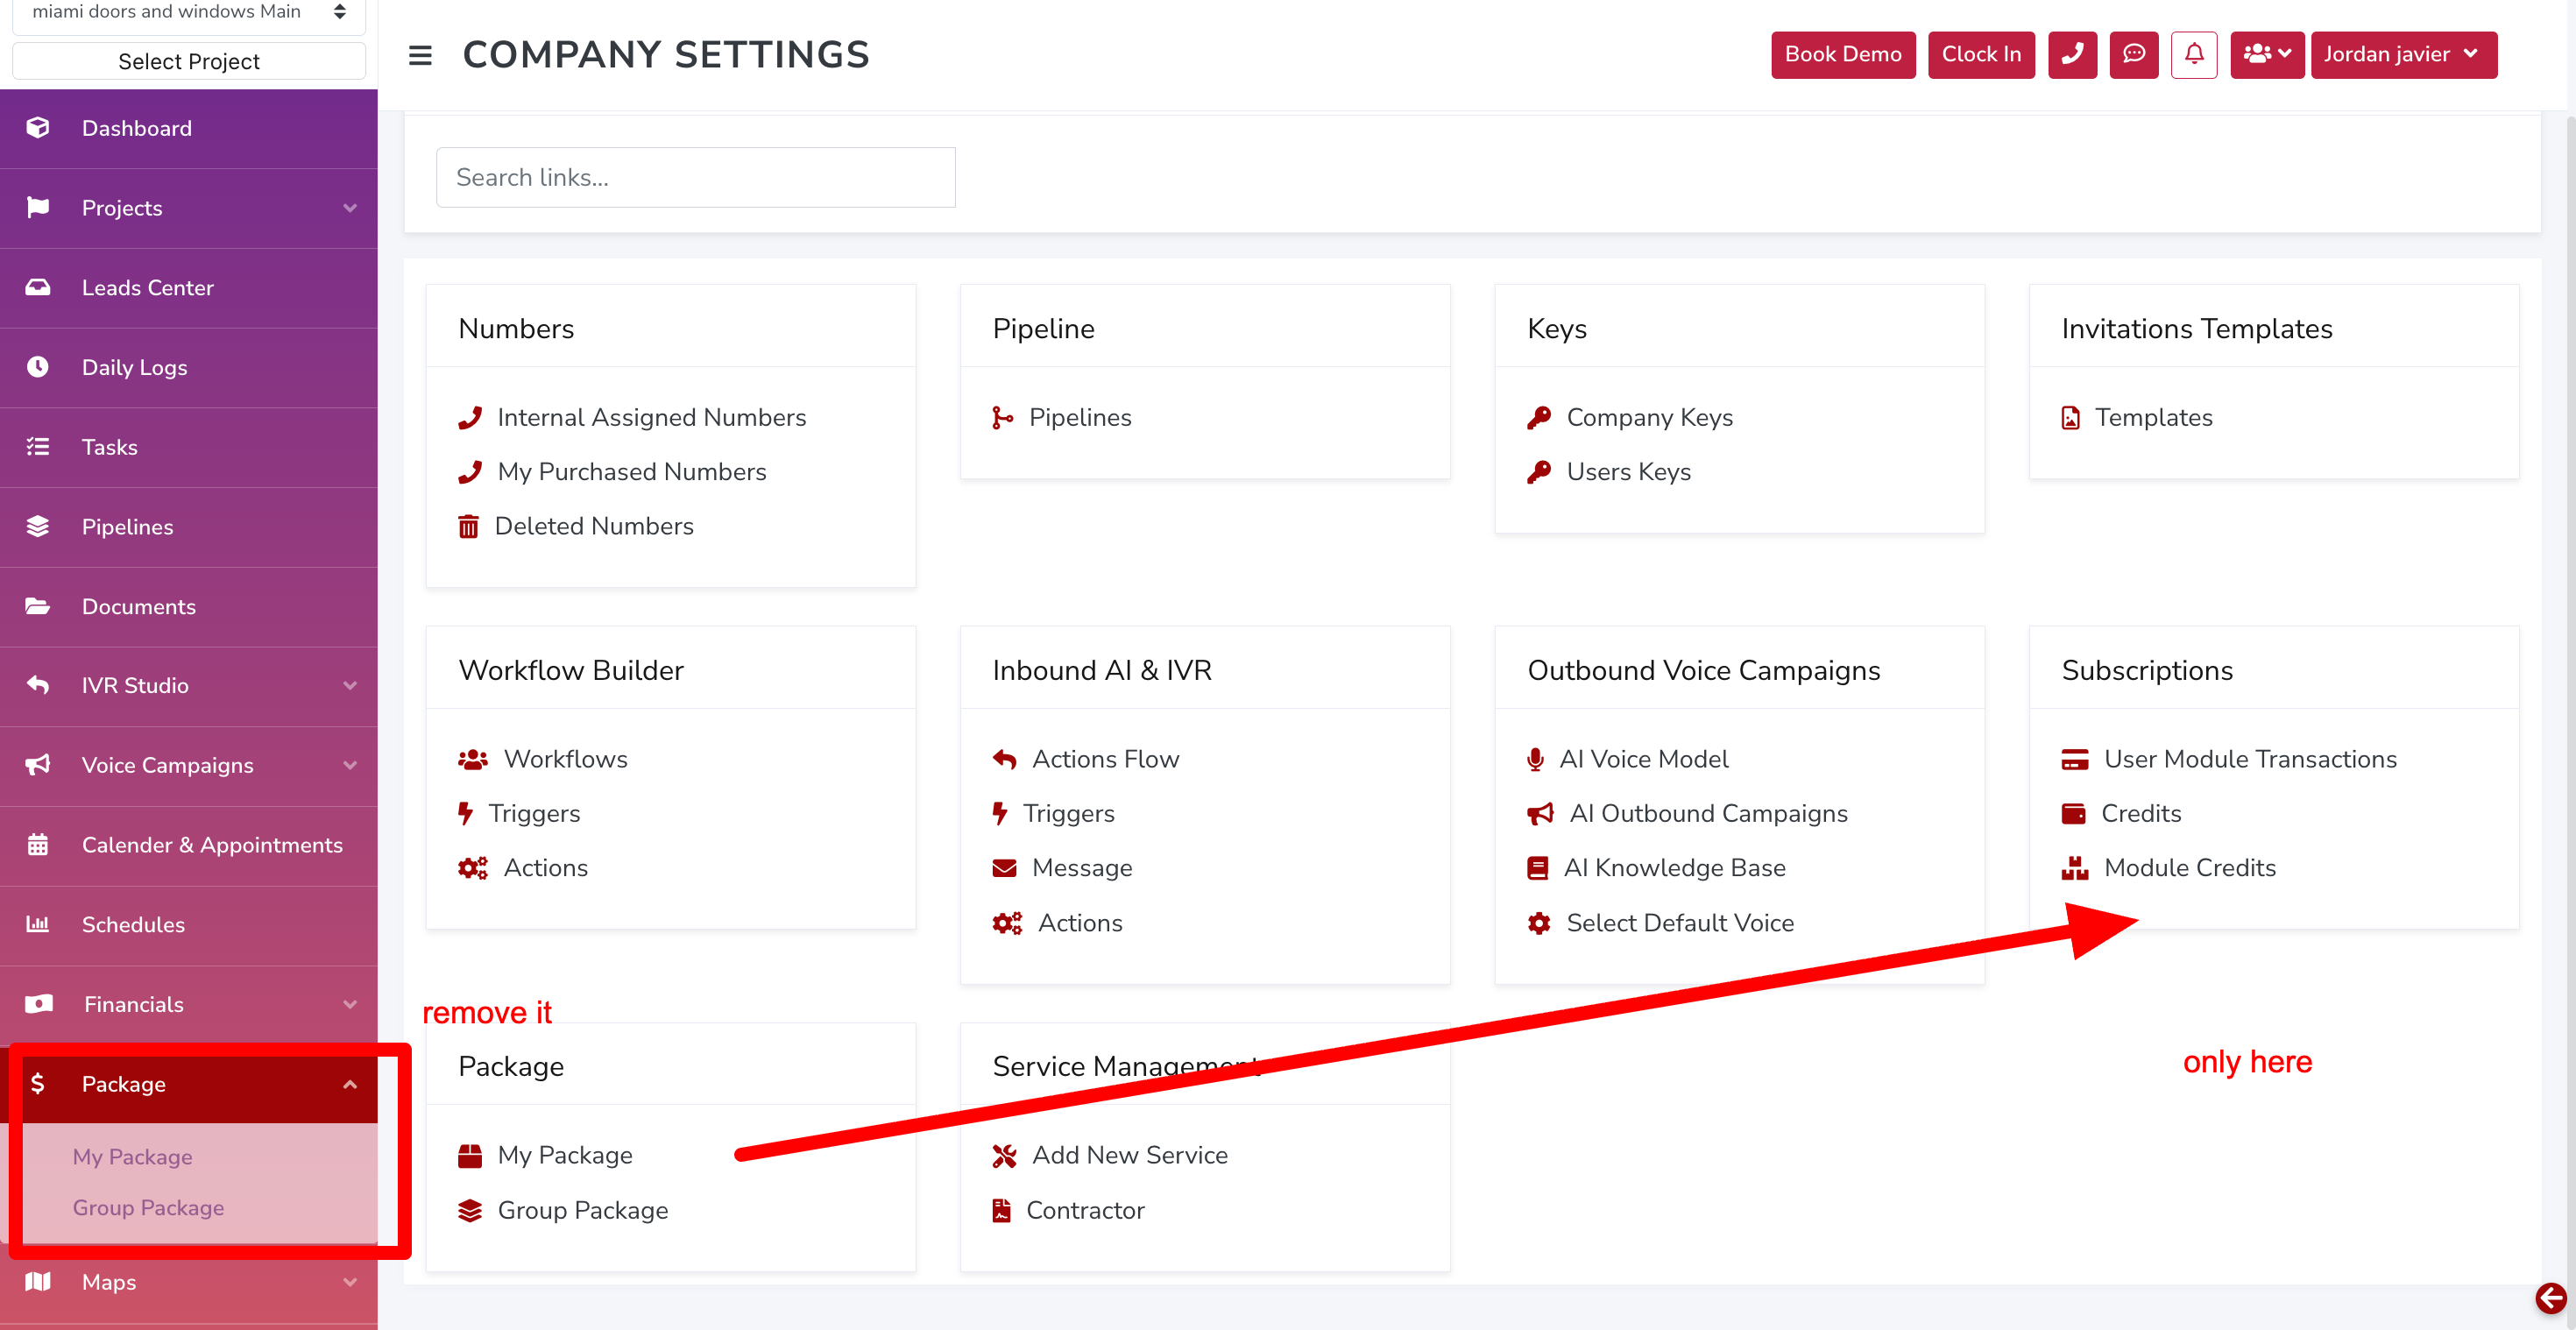Select Group Package in sidebar submenu

coord(148,1207)
